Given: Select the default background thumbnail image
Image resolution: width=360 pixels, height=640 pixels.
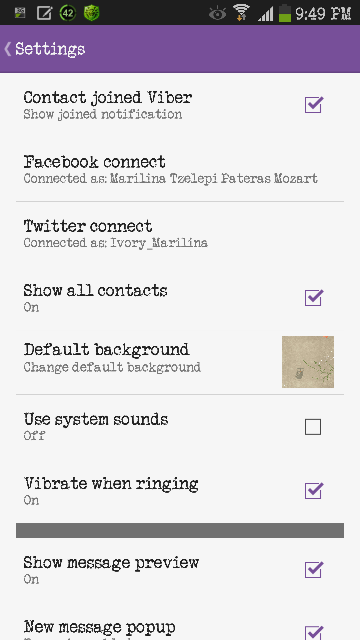Looking at the screenshot, I should [x=308, y=362].
